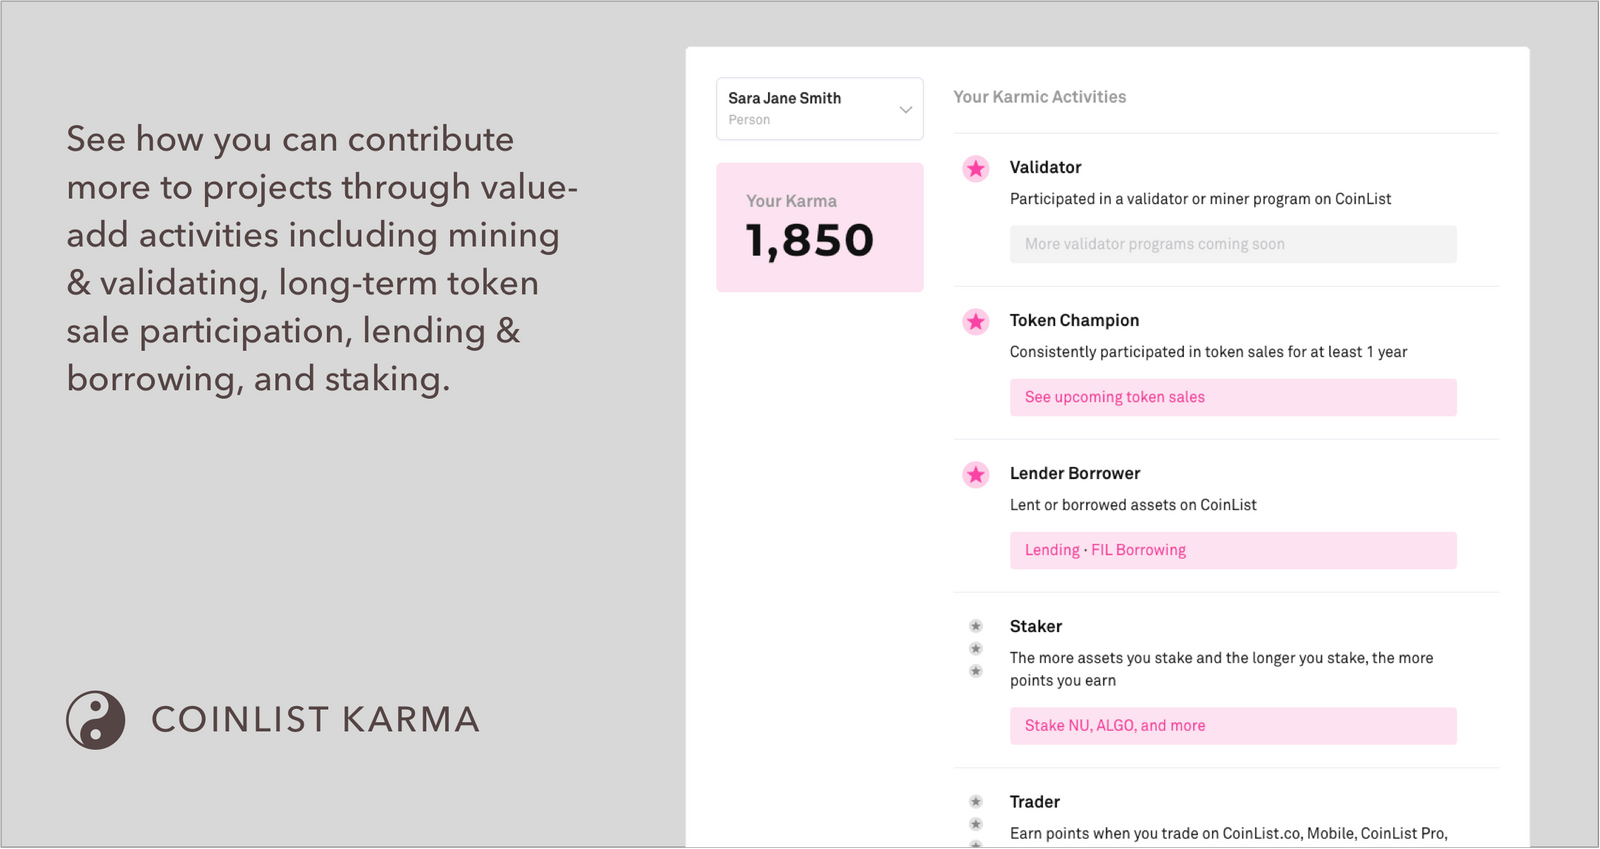
Task: Select the Validator activity title
Action: (1045, 167)
